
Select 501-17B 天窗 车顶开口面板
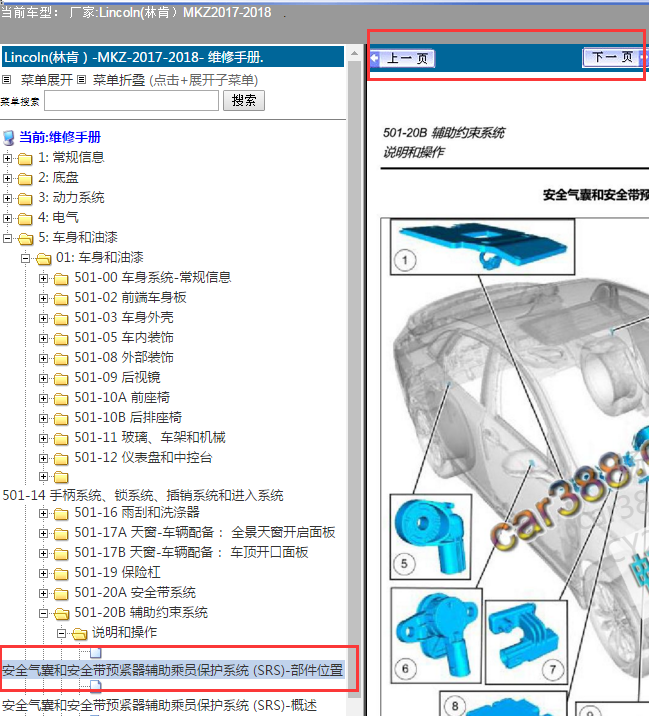coord(191,553)
